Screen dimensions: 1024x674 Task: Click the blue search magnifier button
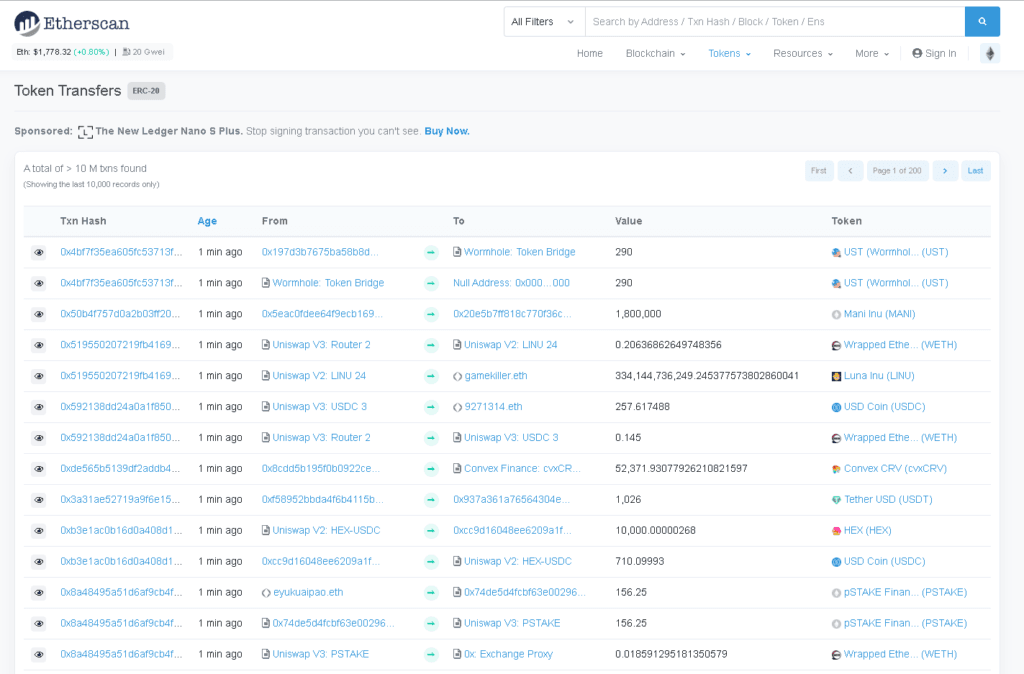pos(982,21)
